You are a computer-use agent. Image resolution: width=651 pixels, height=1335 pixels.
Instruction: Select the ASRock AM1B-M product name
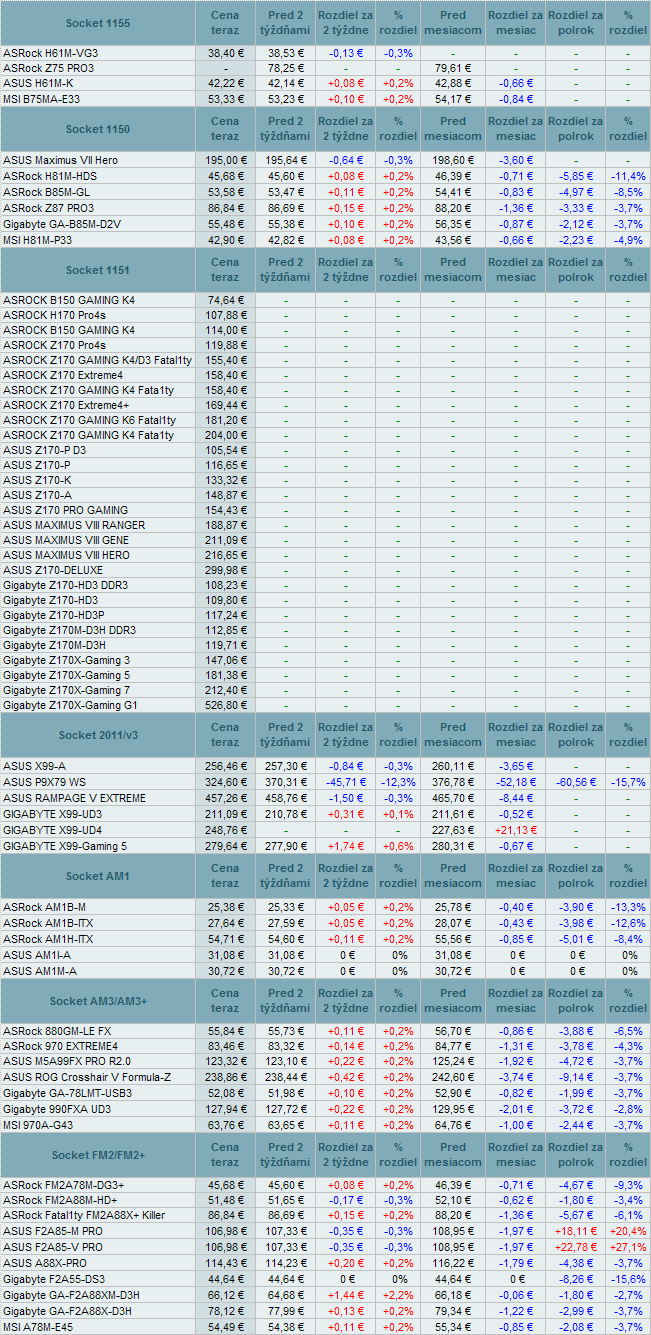tap(43, 907)
